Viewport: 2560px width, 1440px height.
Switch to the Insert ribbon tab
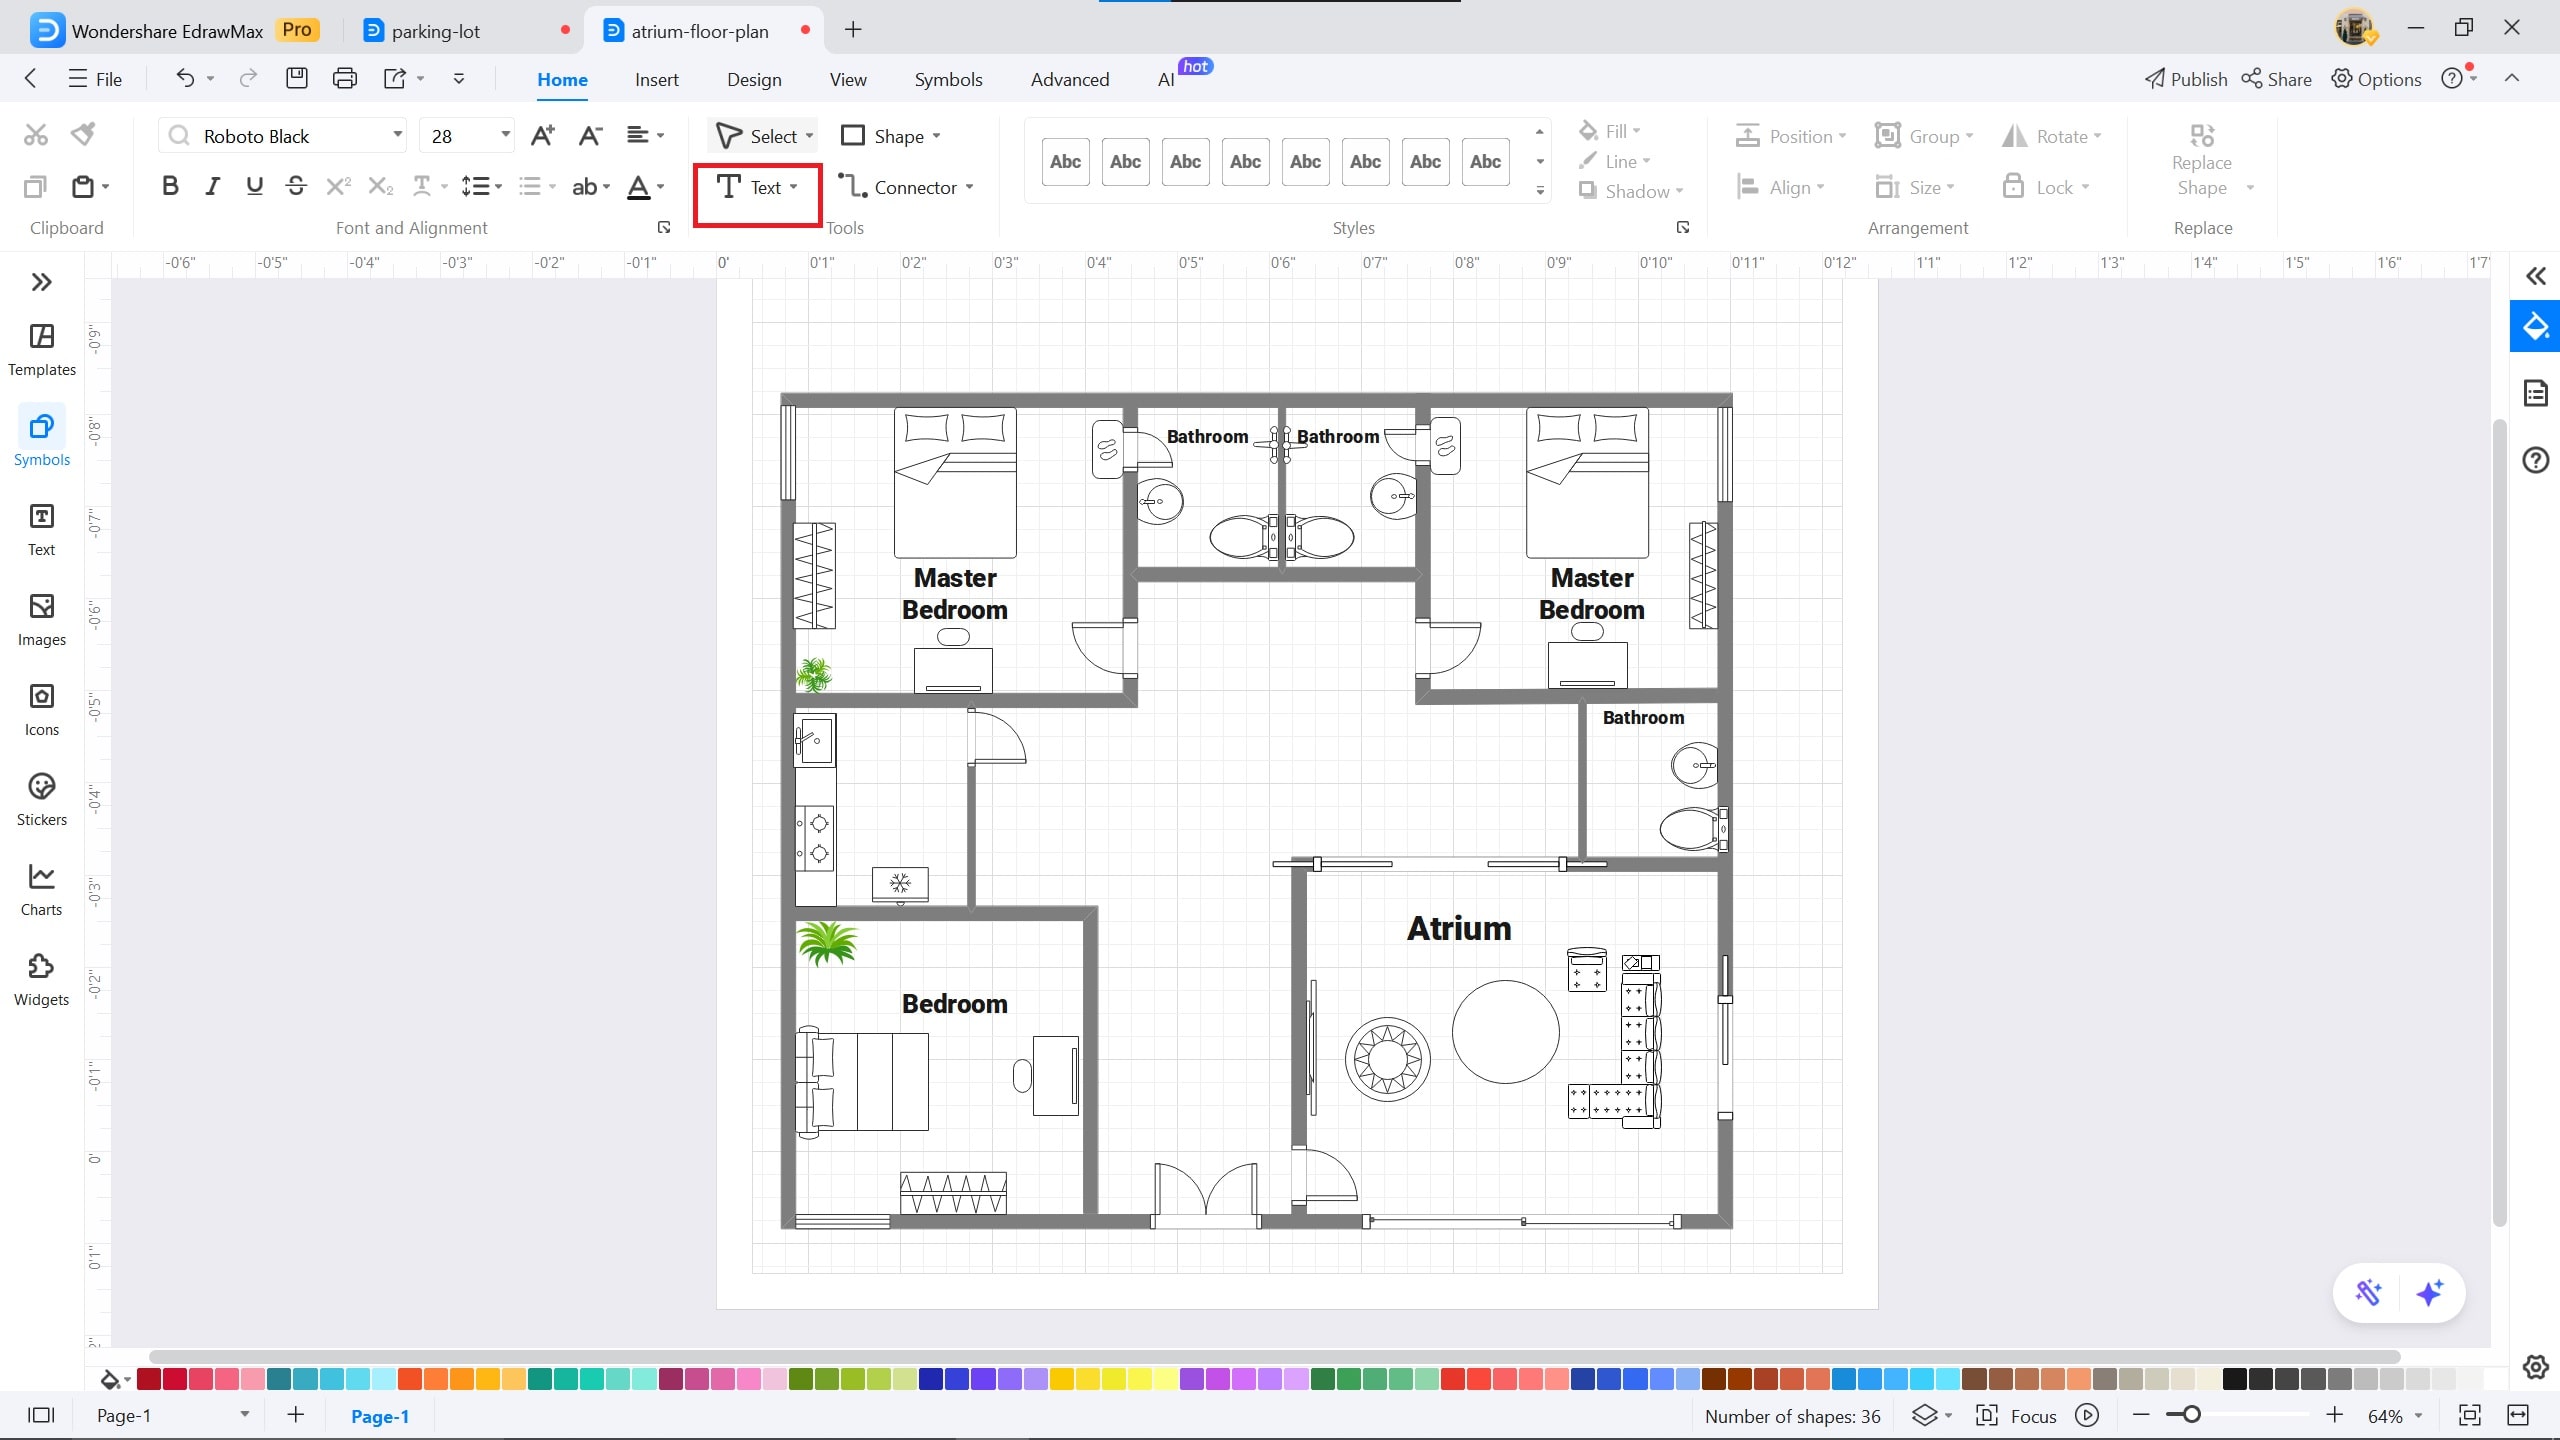(656, 79)
